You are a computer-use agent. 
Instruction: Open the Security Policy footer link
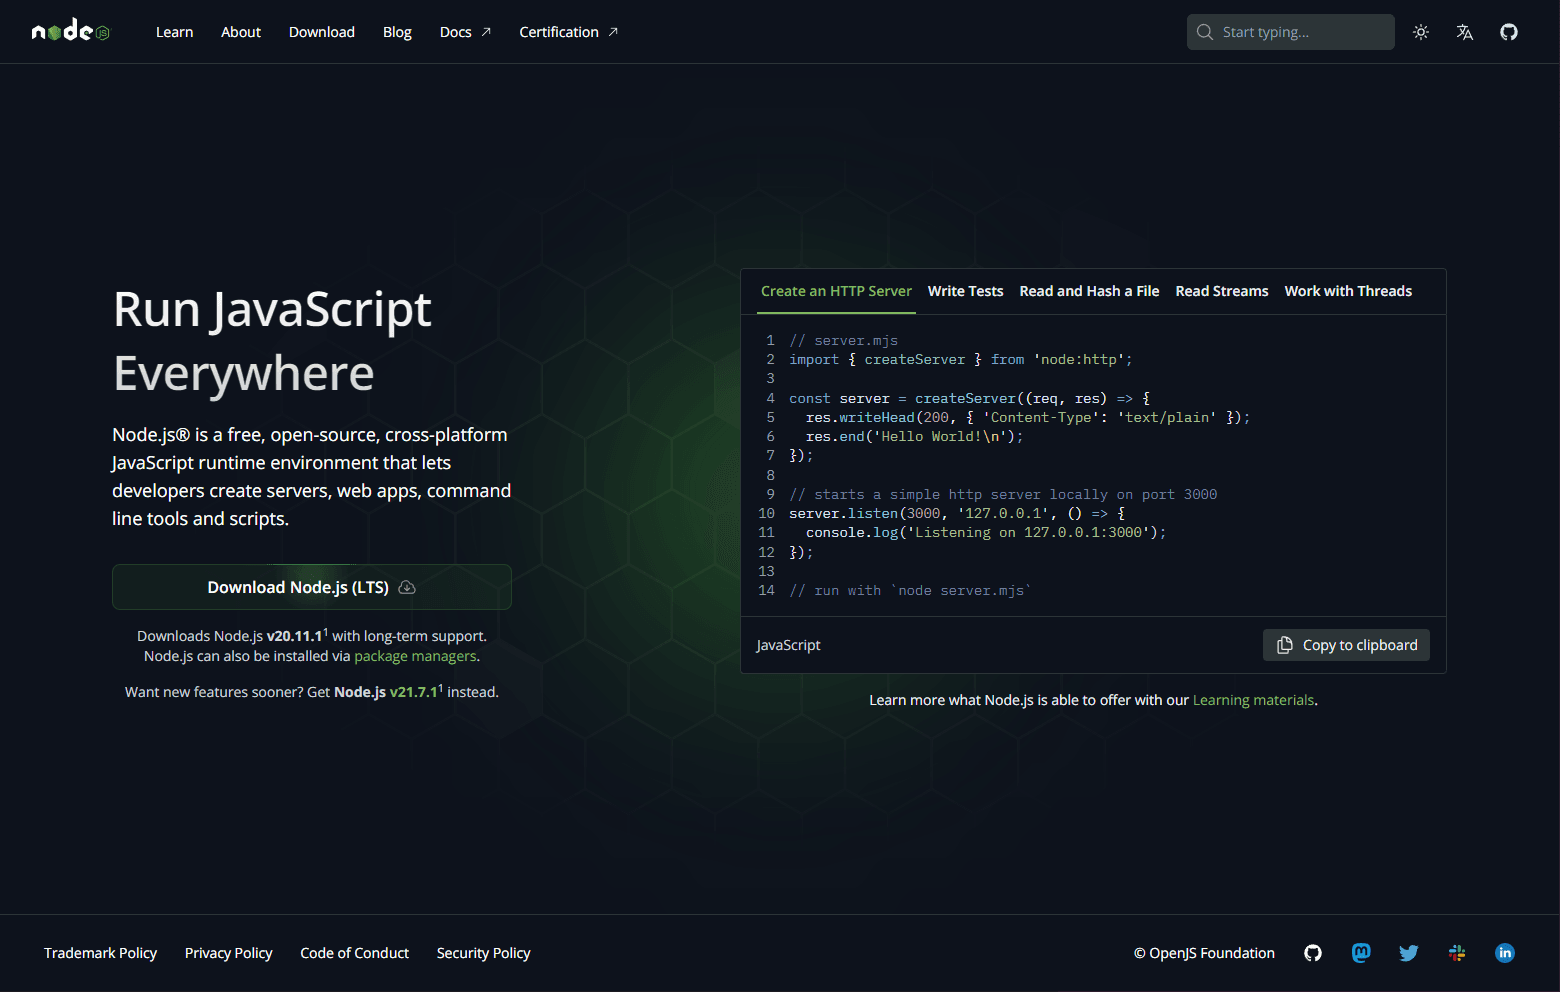[x=483, y=953]
